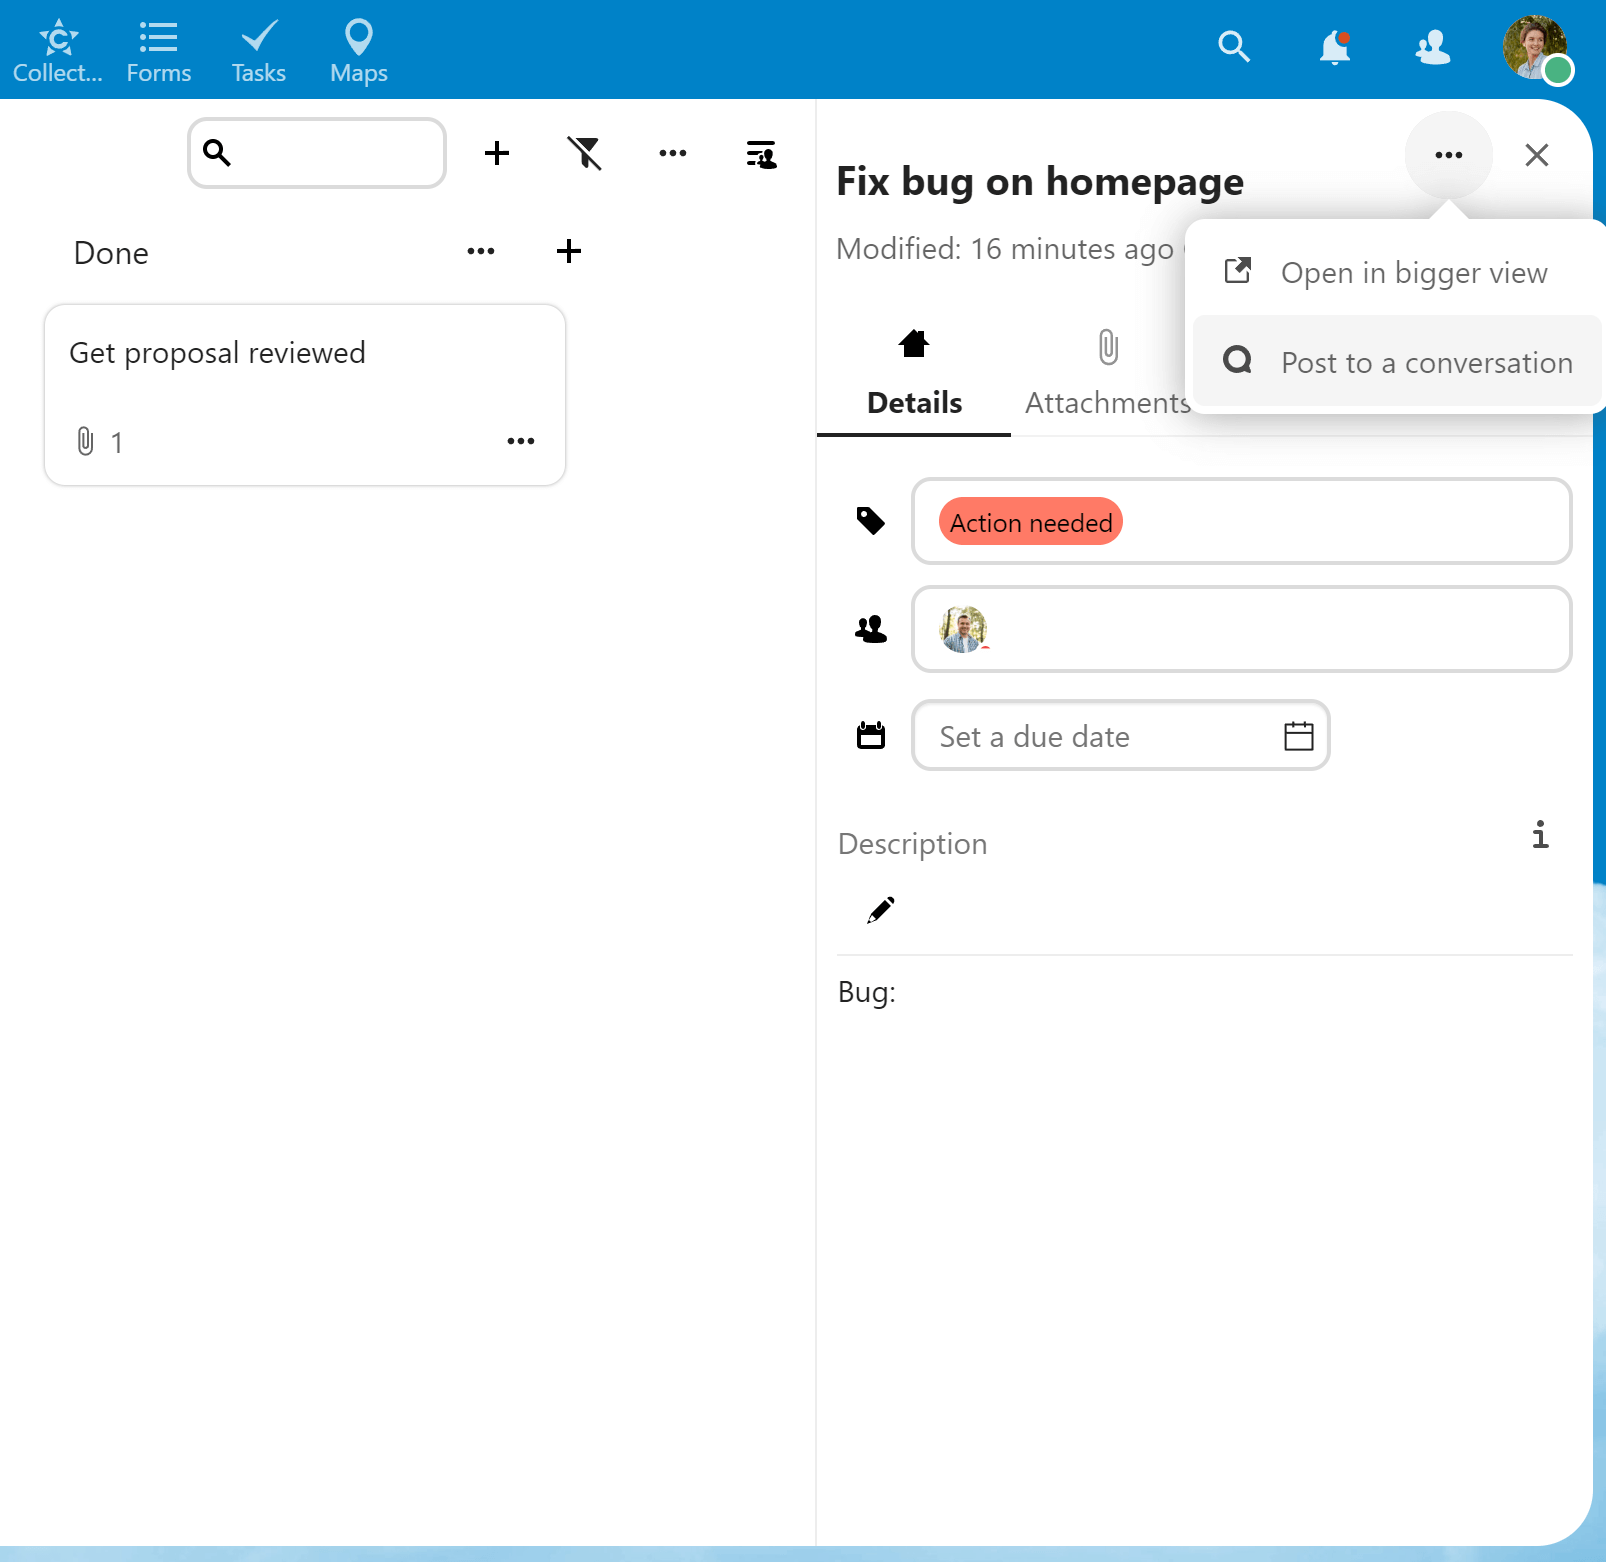Click the Action needed tag

pos(1031,522)
